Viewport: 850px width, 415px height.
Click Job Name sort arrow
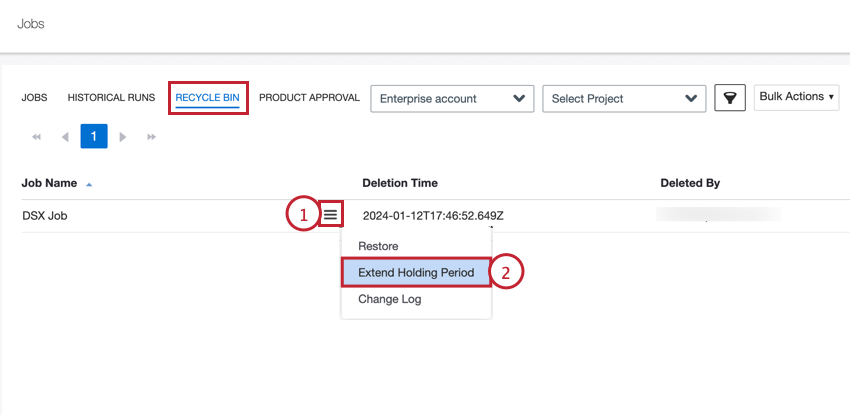89,184
